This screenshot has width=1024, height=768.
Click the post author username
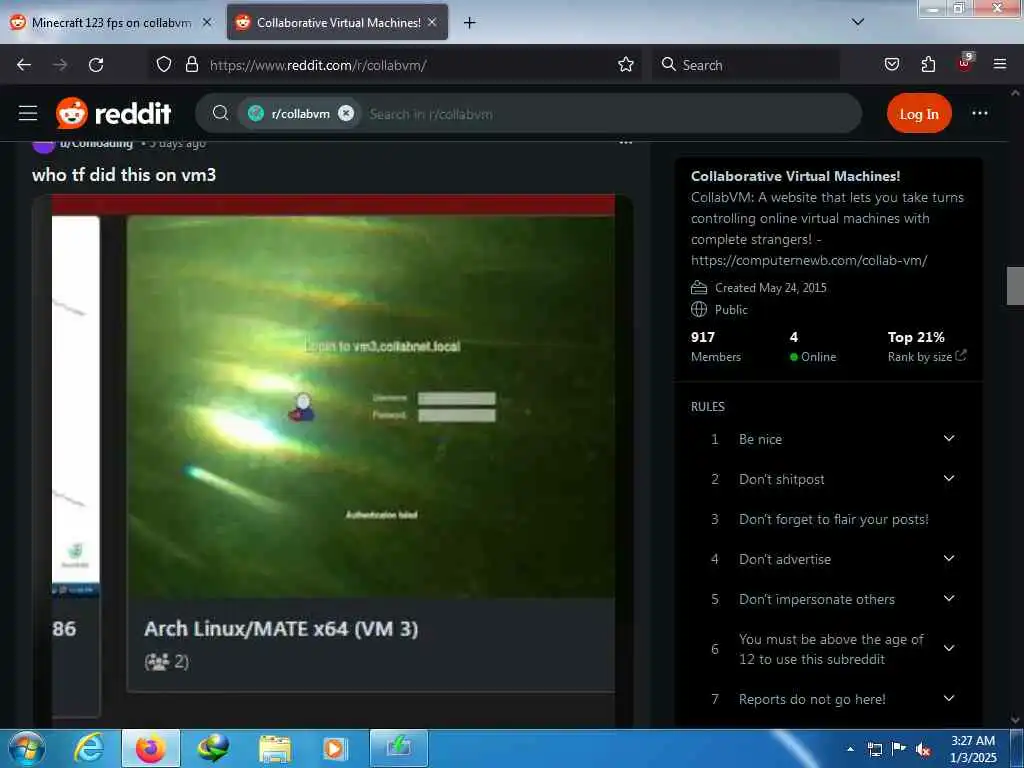coord(96,144)
